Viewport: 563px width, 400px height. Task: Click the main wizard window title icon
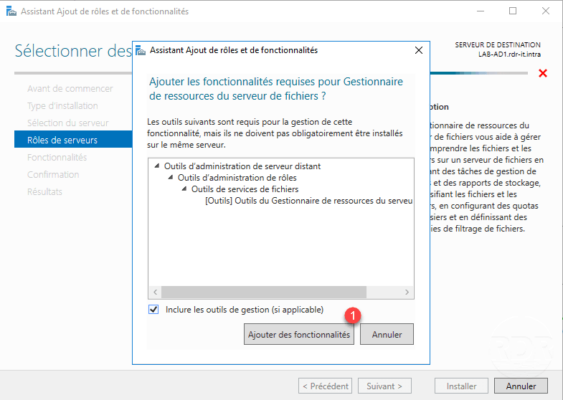pos(11,11)
